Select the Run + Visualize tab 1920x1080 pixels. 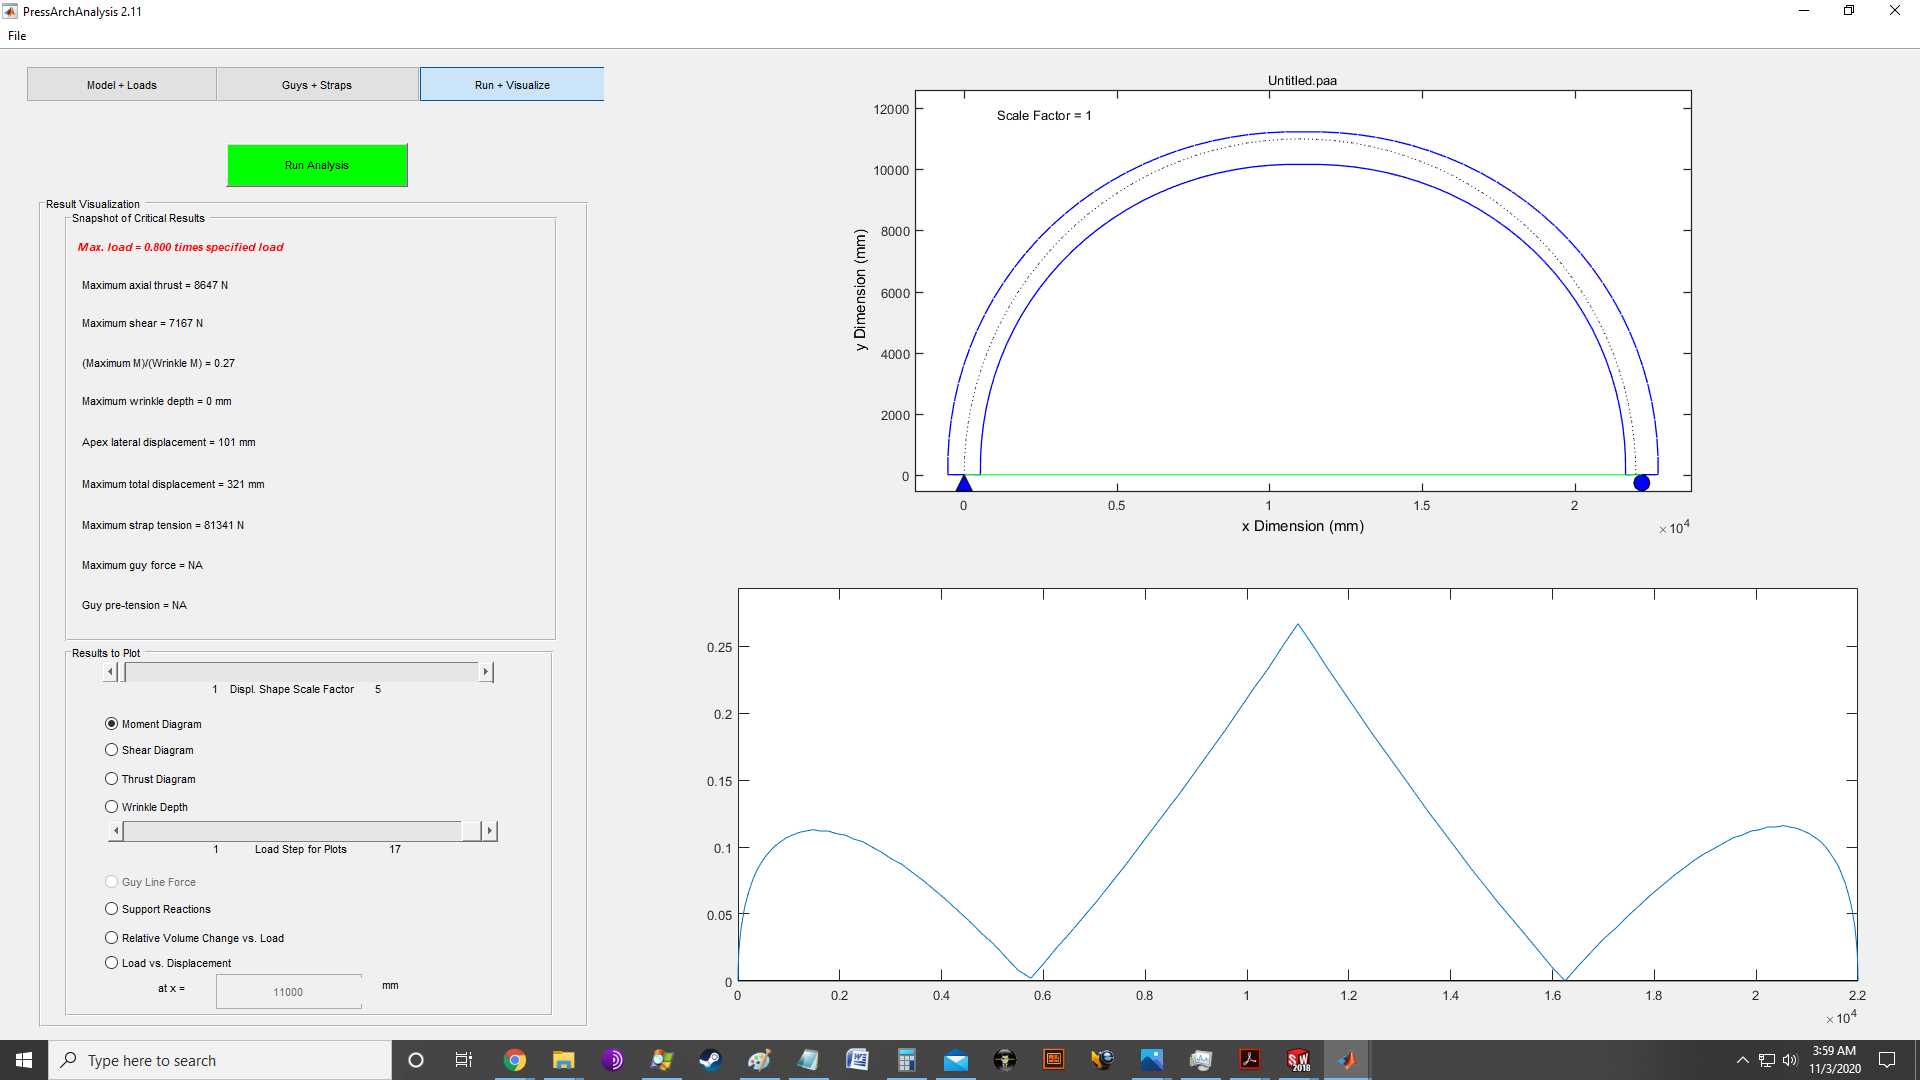pyautogui.click(x=512, y=85)
